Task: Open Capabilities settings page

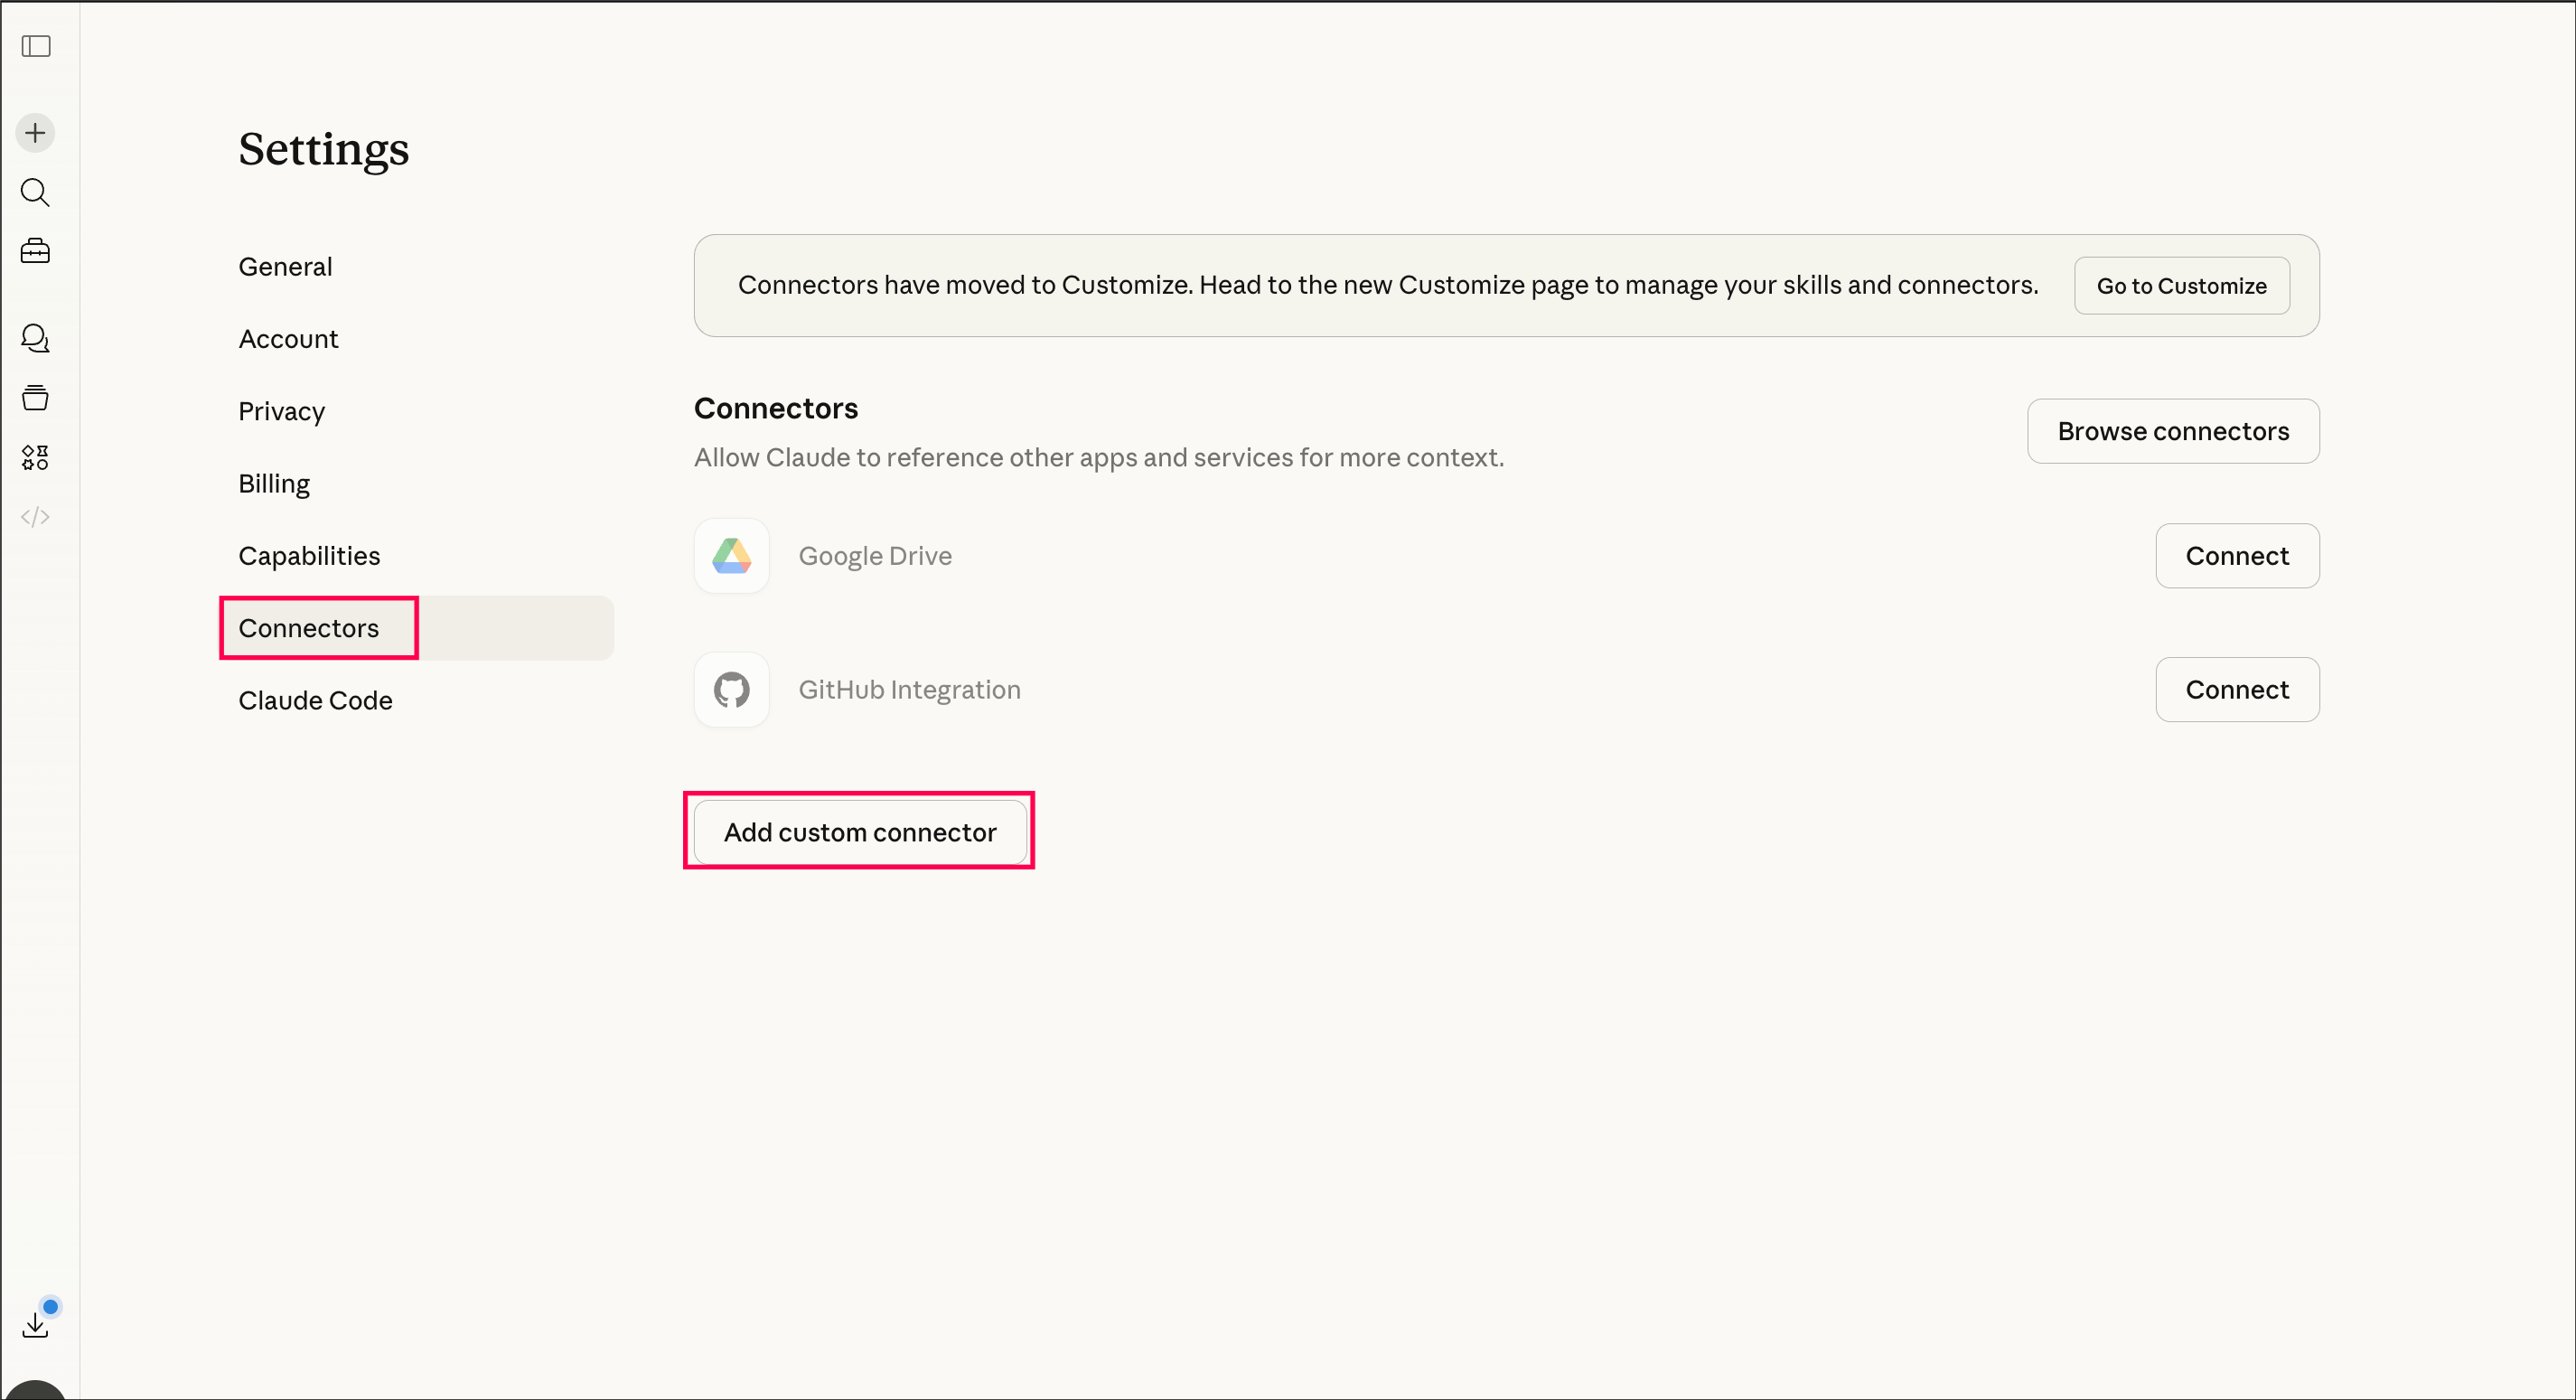Action: click(x=309, y=556)
